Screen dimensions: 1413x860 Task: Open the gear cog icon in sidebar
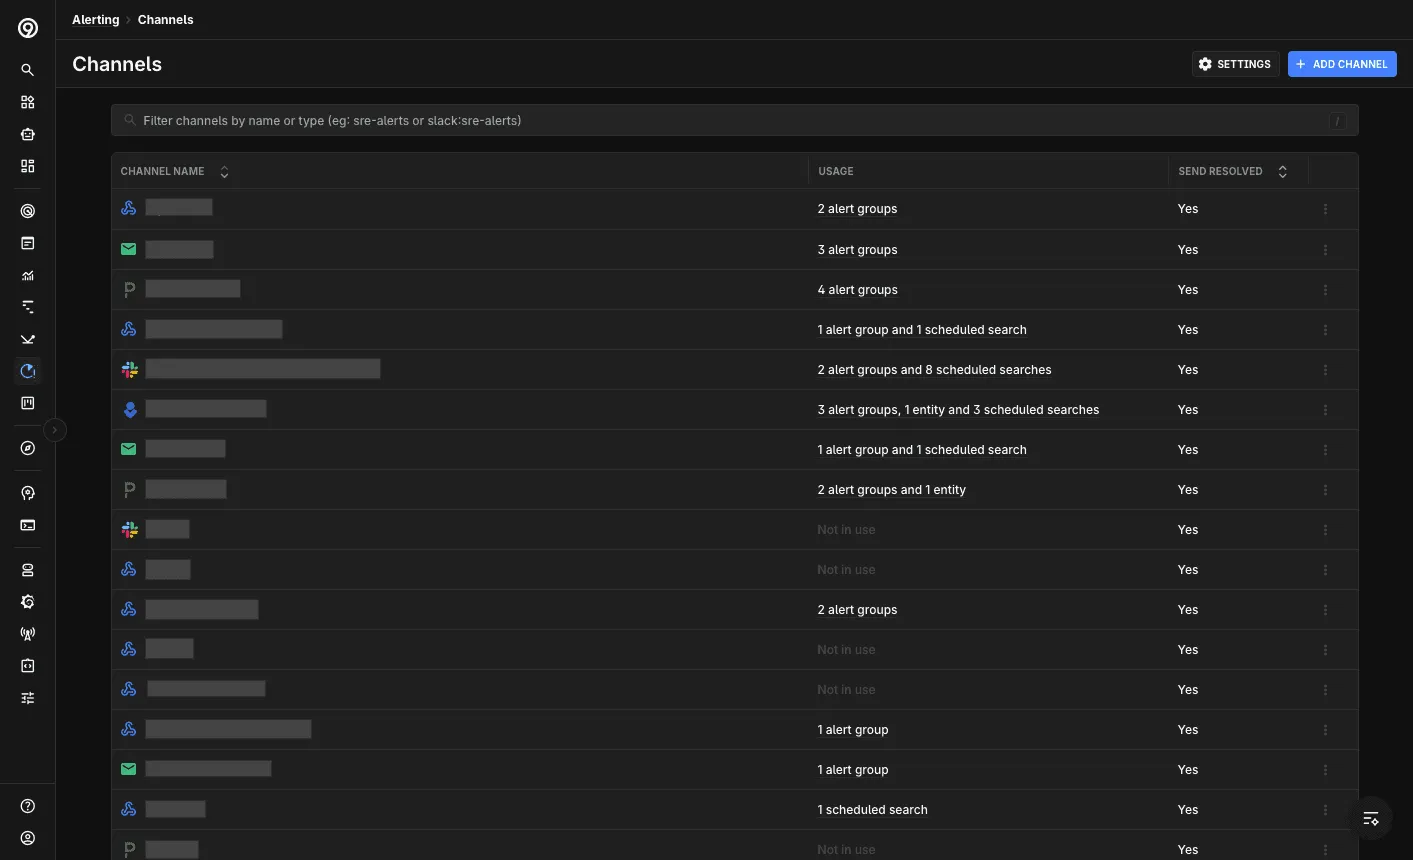tap(28, 602)
